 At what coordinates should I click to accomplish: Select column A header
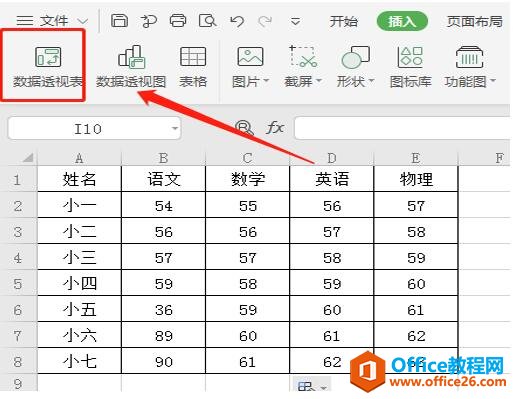point(79,158)
